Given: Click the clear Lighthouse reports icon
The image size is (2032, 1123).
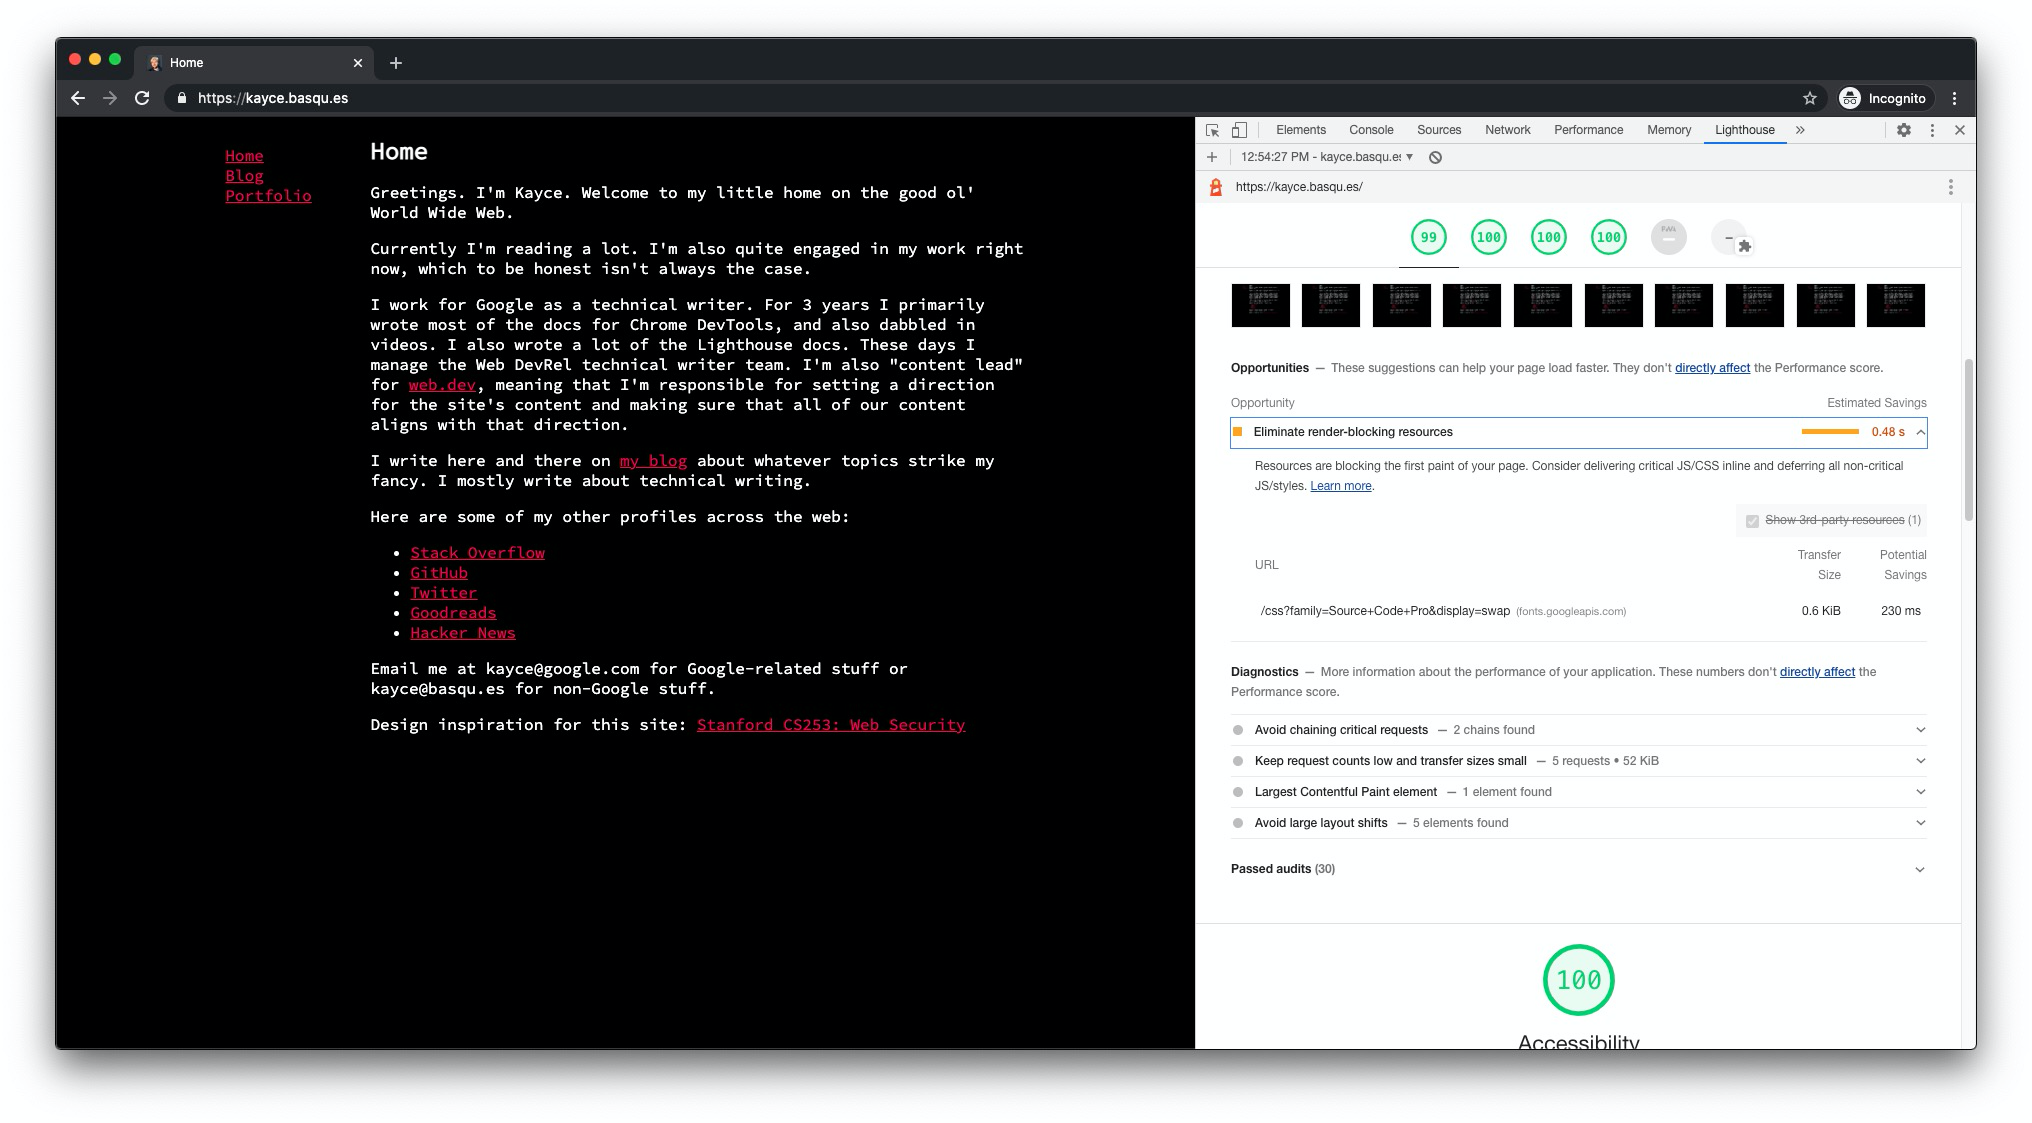Looking at the screenshot, I should (1436, 157).
